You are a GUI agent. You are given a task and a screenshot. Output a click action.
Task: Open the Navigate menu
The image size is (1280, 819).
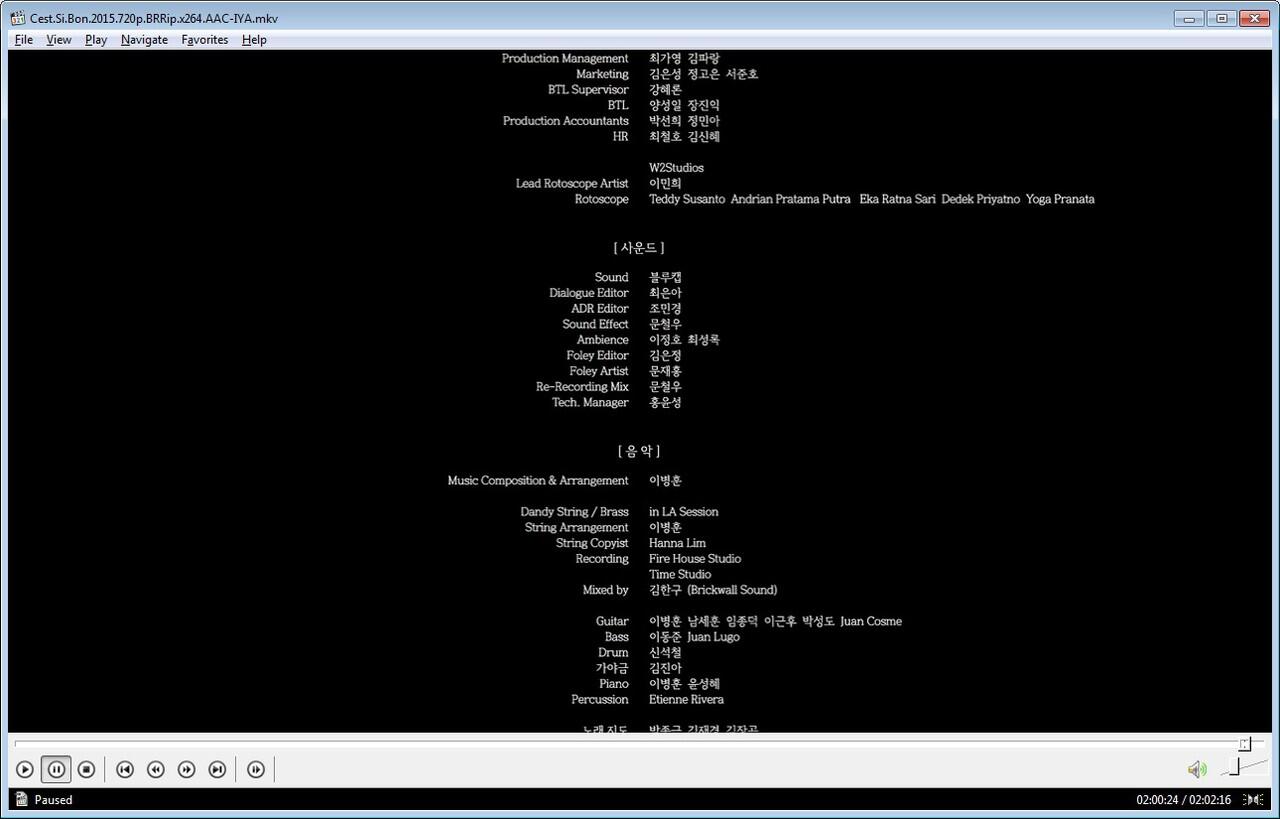click(144, 40)
